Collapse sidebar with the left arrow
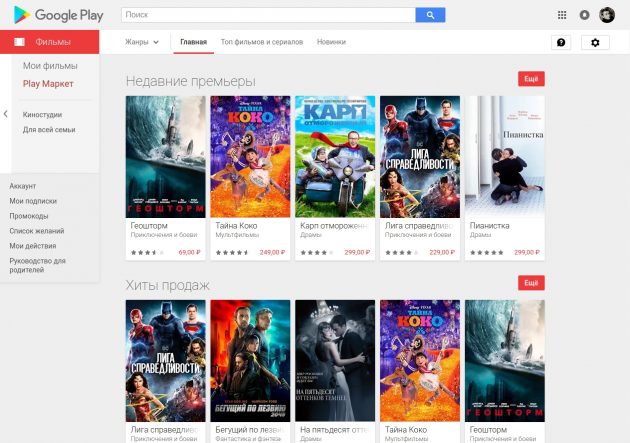 [6, 114]
